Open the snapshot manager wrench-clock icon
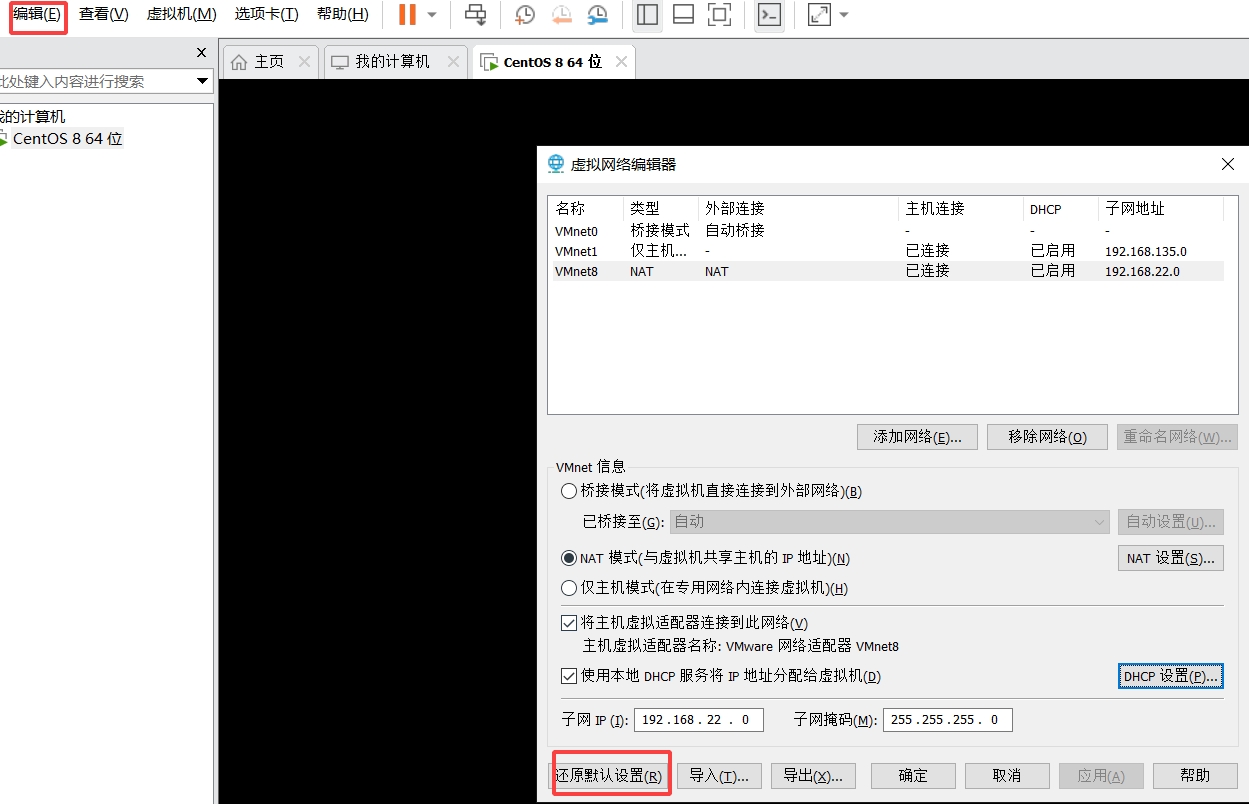This screenshot has width=1249, height=804. click(x=597, y=15)
